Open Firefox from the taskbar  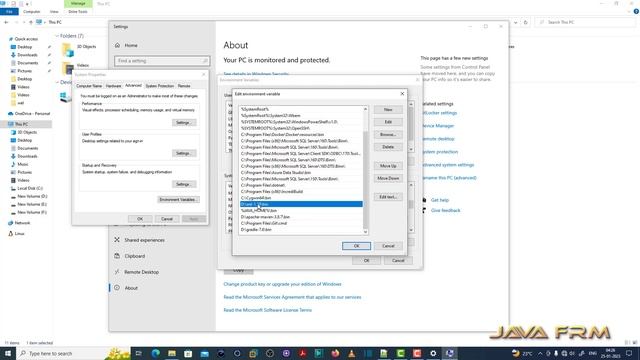tap(335, 353)
